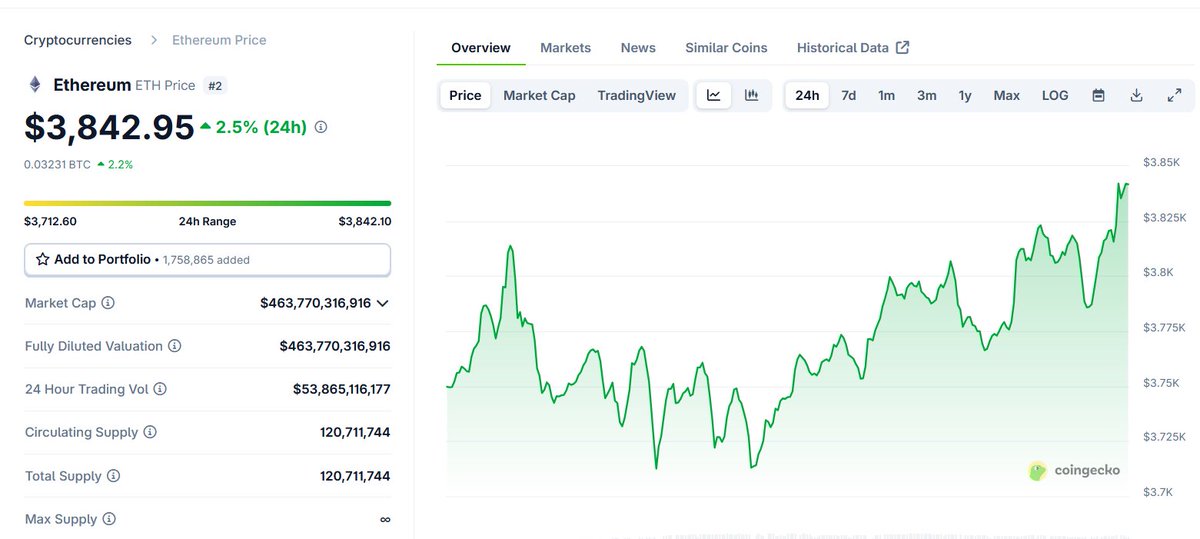Click the star icon in Add to Portfolio
The width and height of the screenshot is (1200, 539).
click(x=42, y=259)
